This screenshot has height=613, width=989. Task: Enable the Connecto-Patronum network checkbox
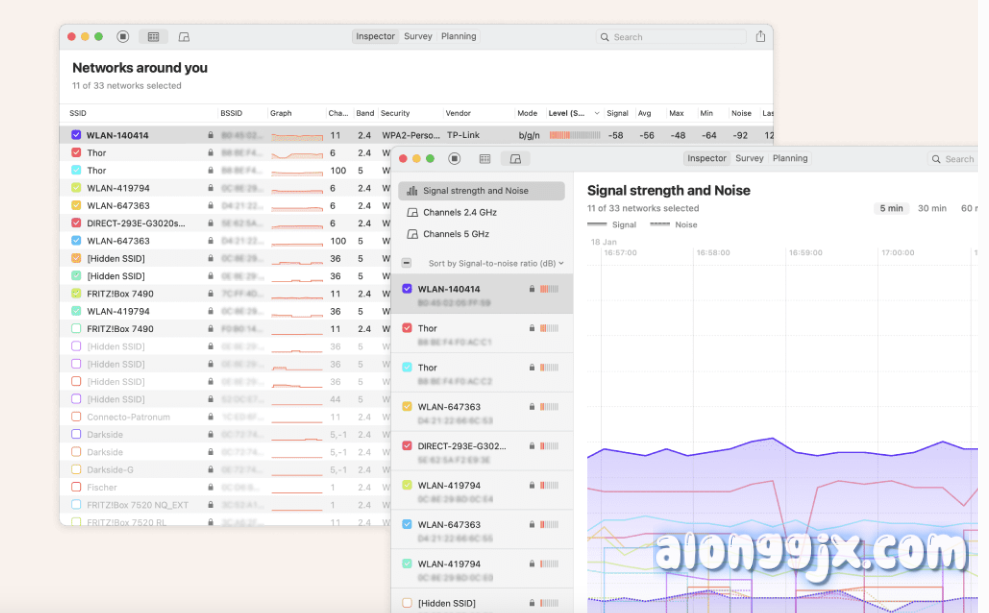click(x=77, y=417)
